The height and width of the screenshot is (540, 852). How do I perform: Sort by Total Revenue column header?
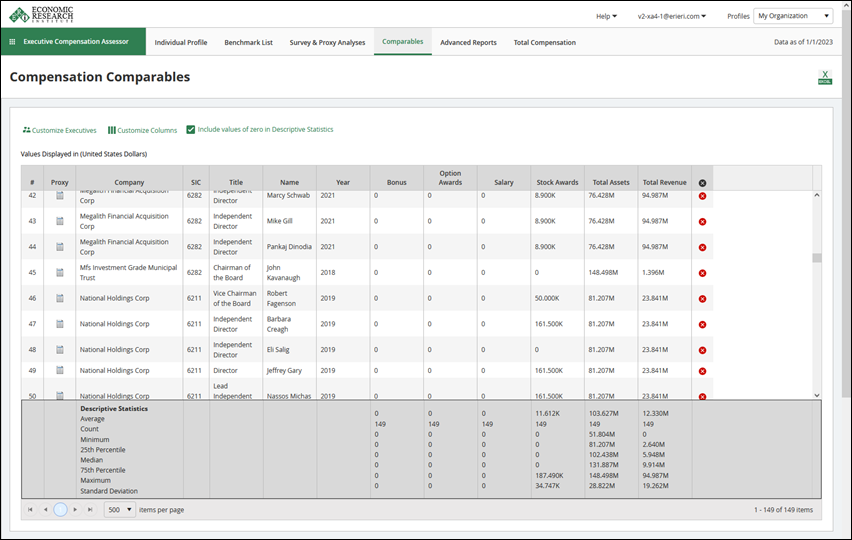click(x=665, y=183)
